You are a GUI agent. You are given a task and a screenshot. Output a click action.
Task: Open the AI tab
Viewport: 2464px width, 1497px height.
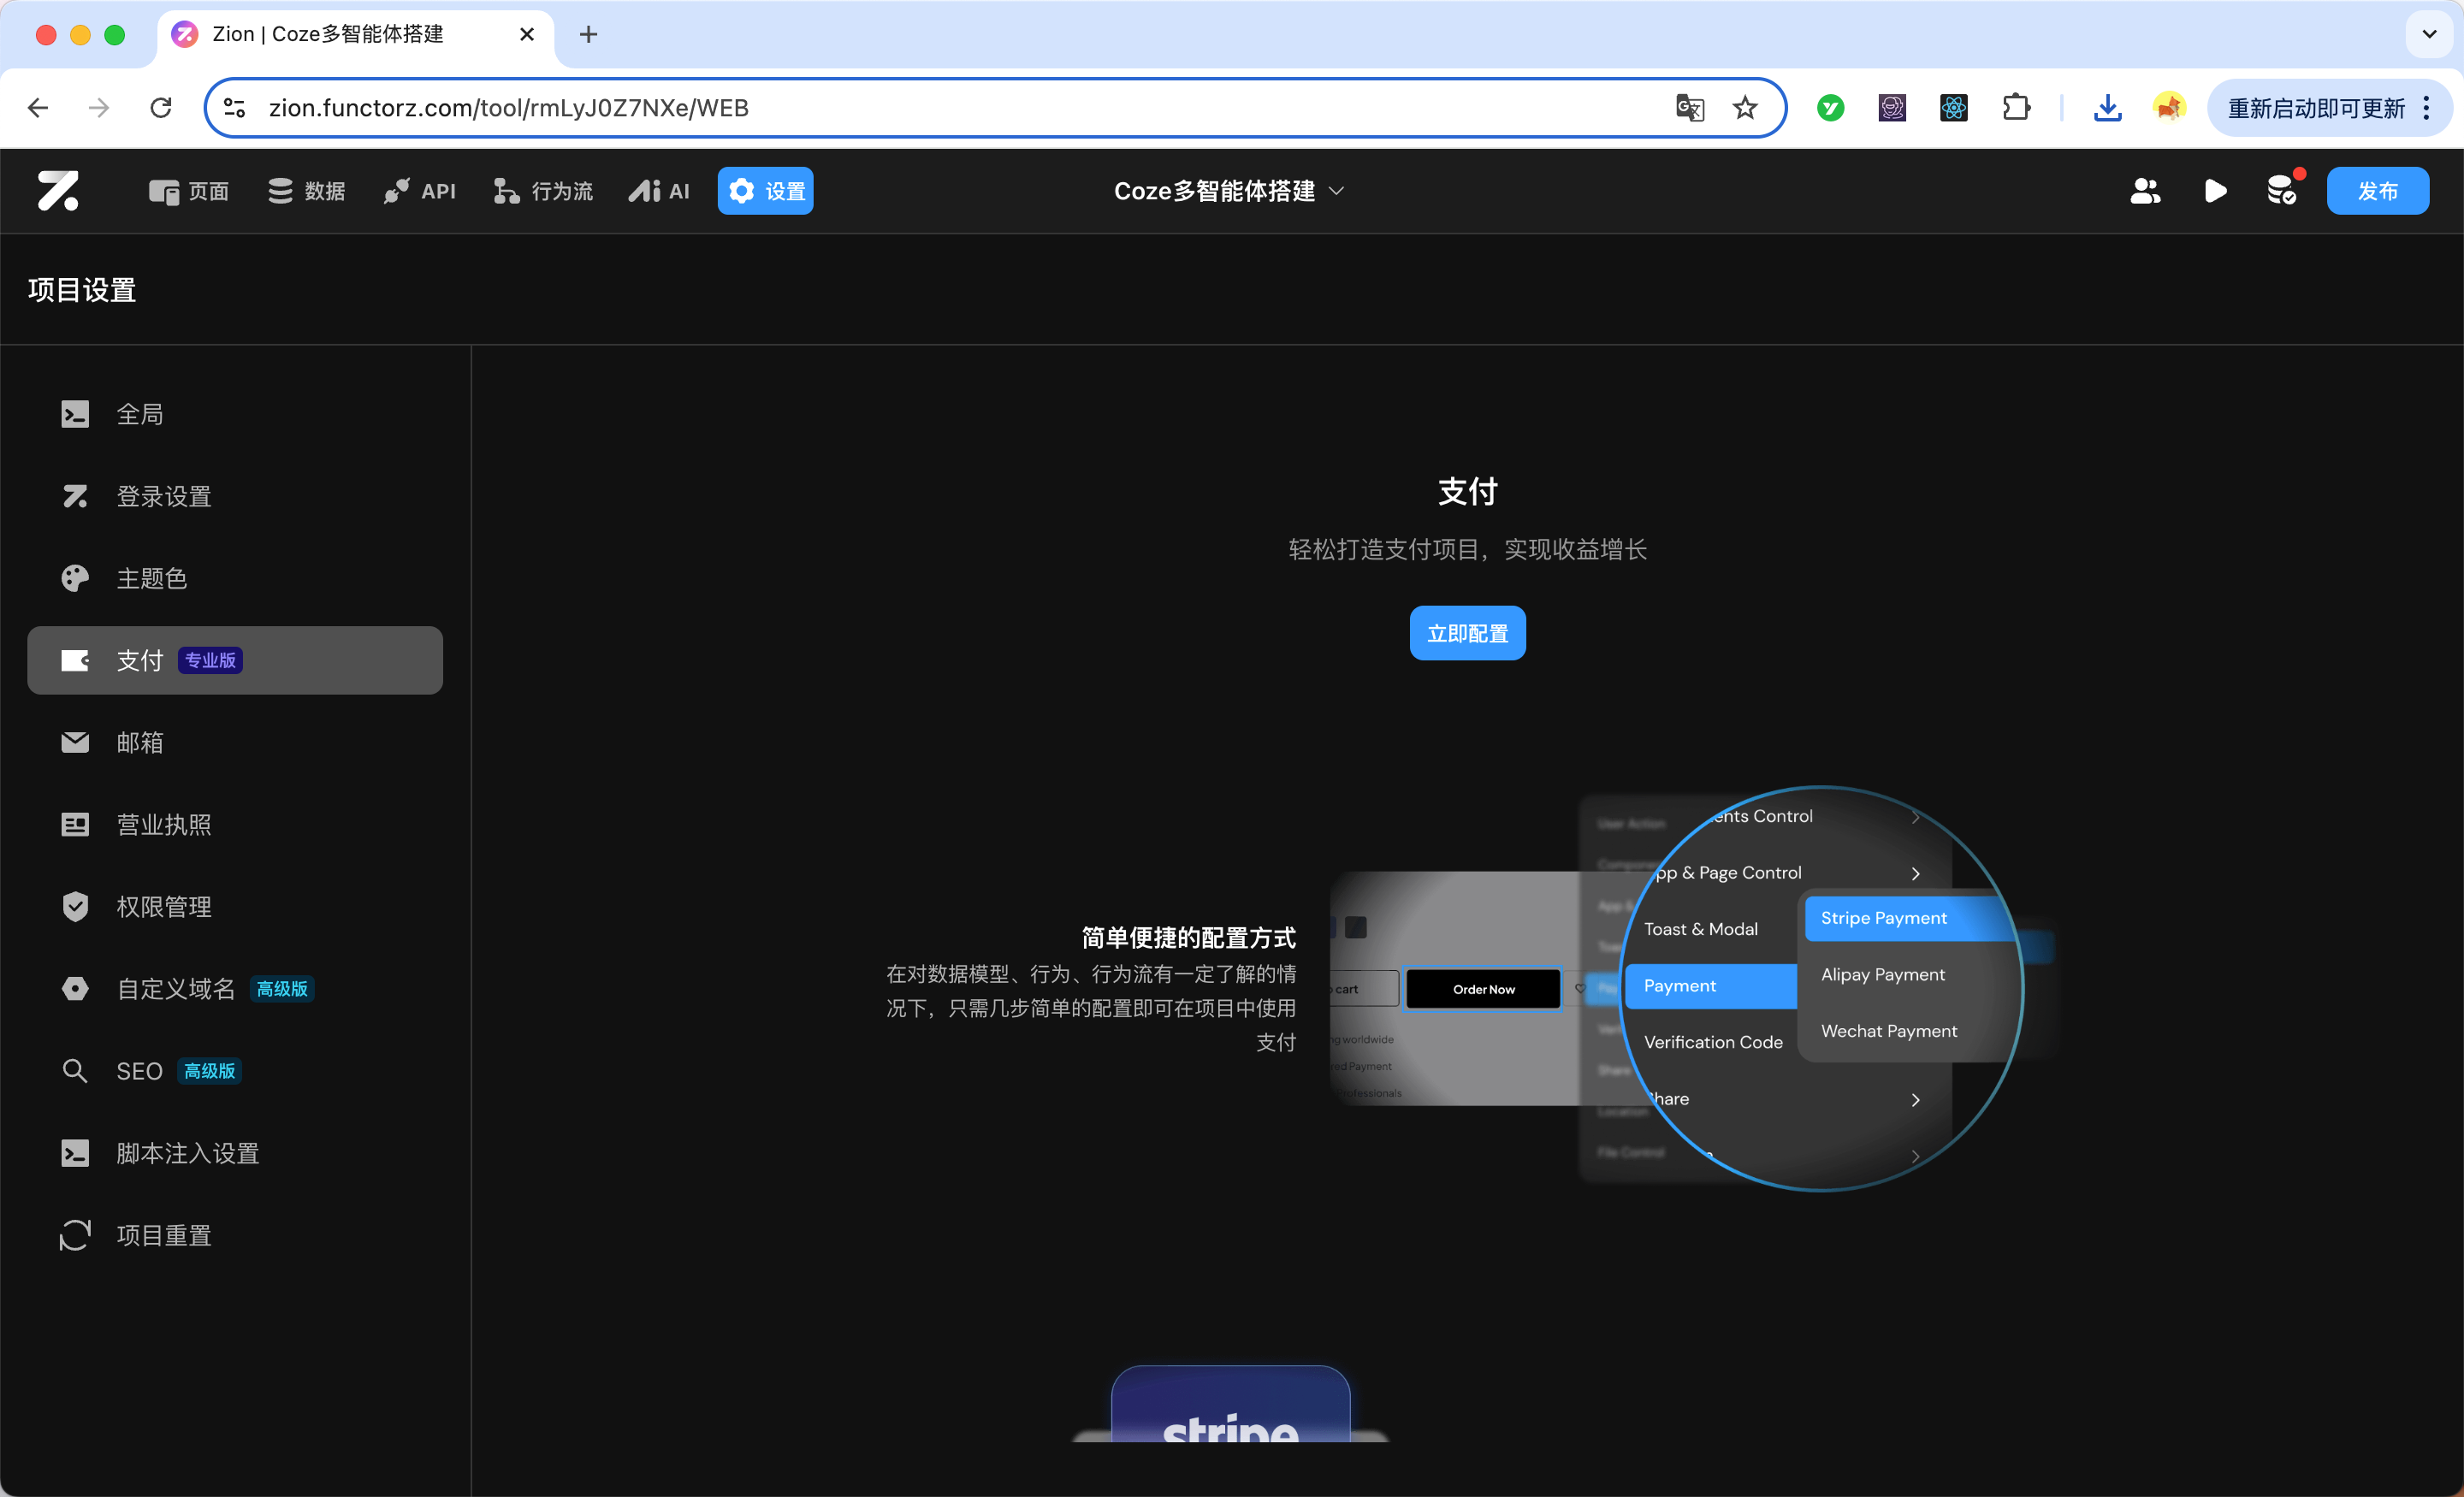(659, 191)
